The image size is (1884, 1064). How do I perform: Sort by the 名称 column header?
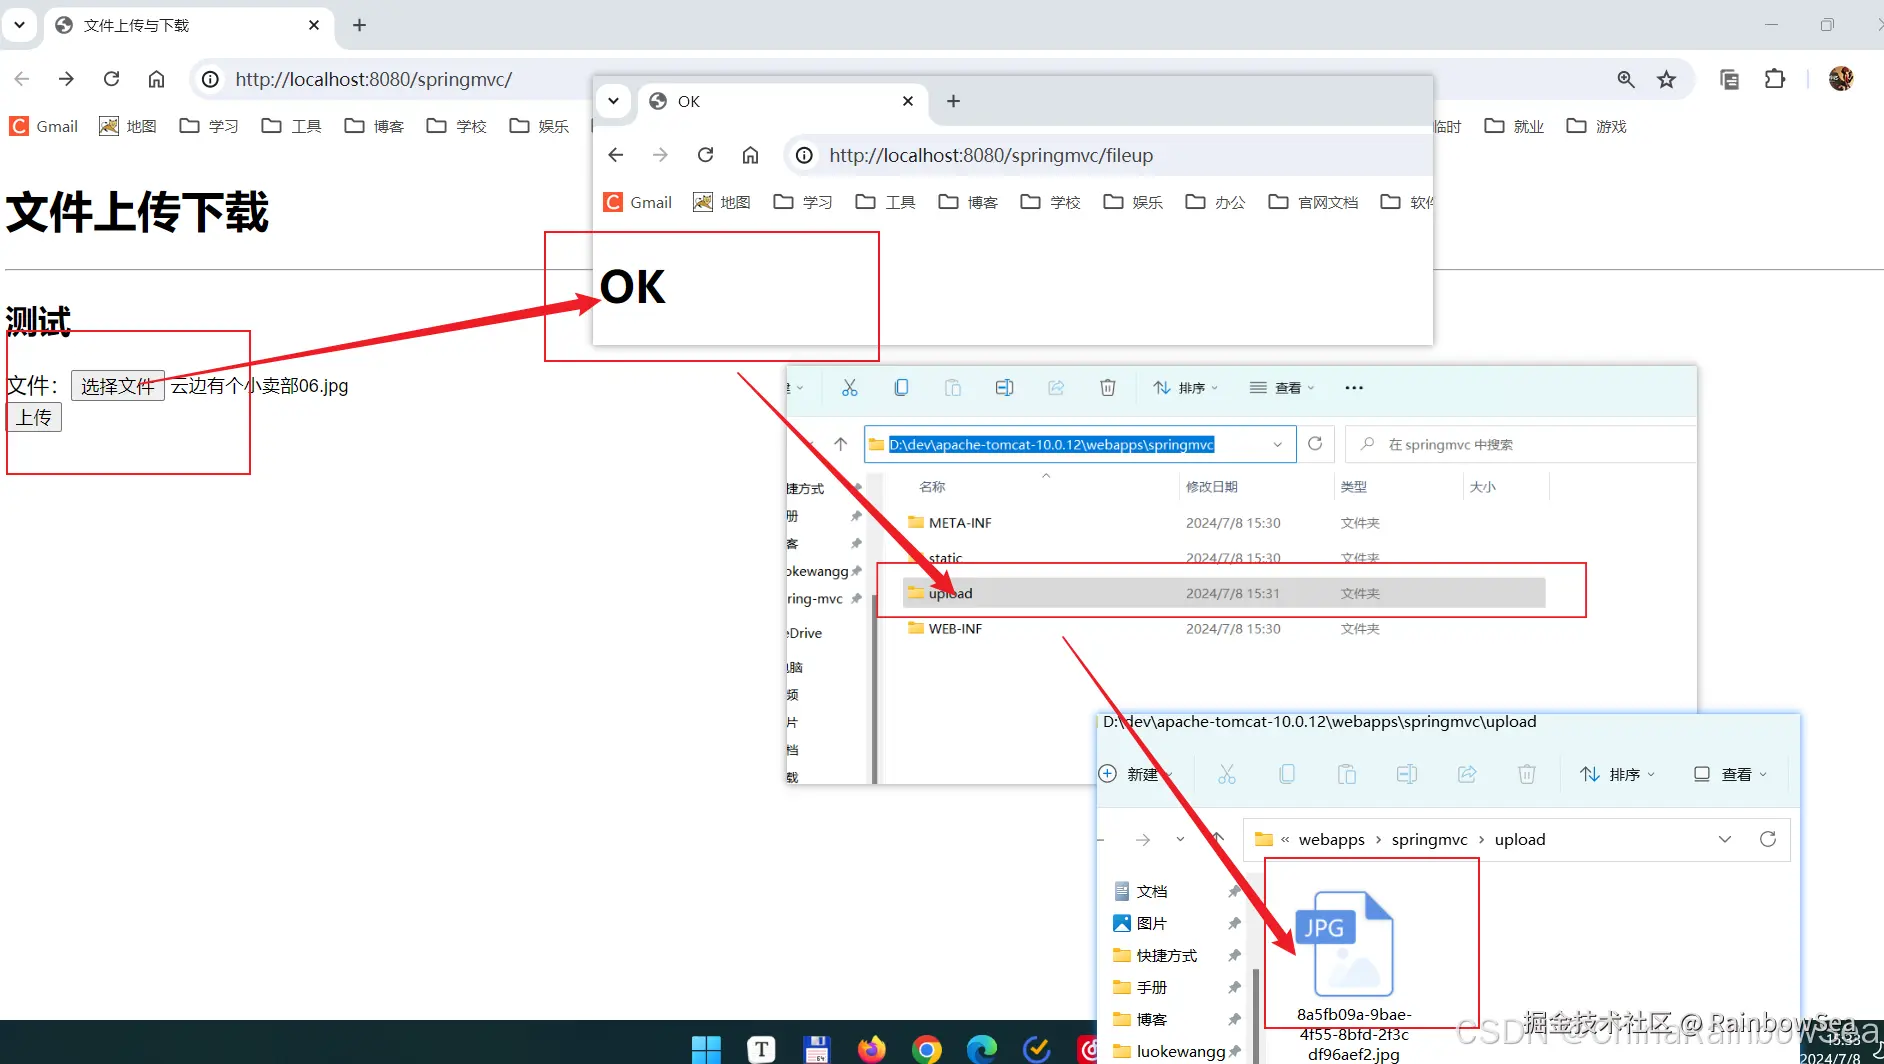click(x=932, y=487)
